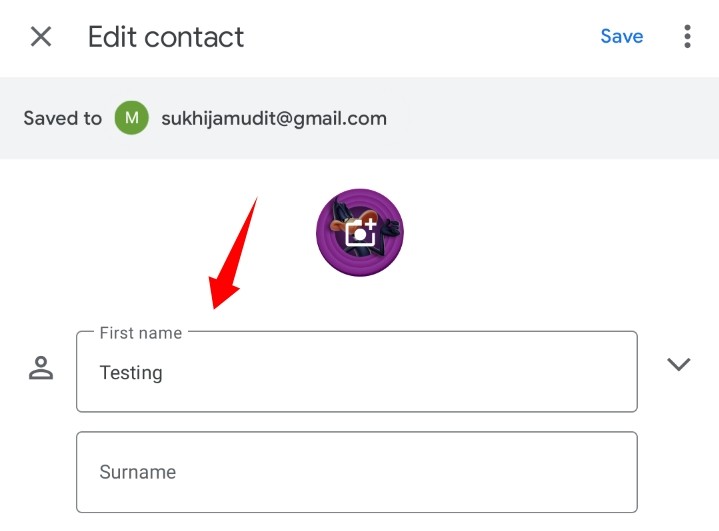Expand more name fields with chevron
Screen dimensions: 719x531
(679, 365)
